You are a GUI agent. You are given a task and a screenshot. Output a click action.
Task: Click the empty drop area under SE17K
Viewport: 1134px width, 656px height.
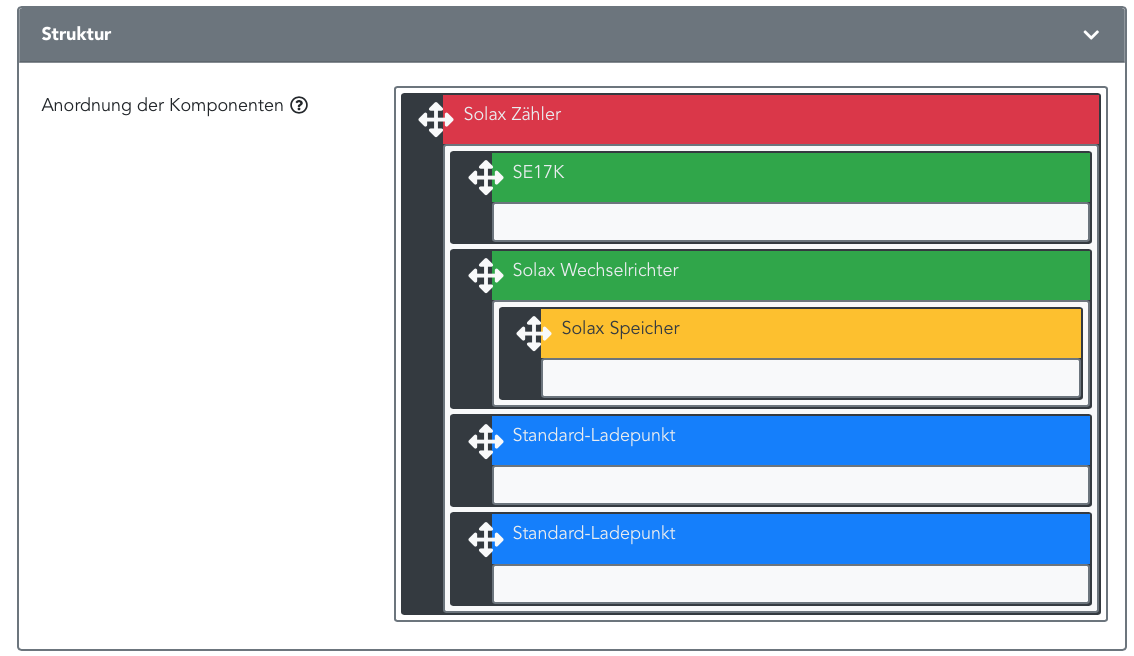pyautogui.click(x=791, y=222)
